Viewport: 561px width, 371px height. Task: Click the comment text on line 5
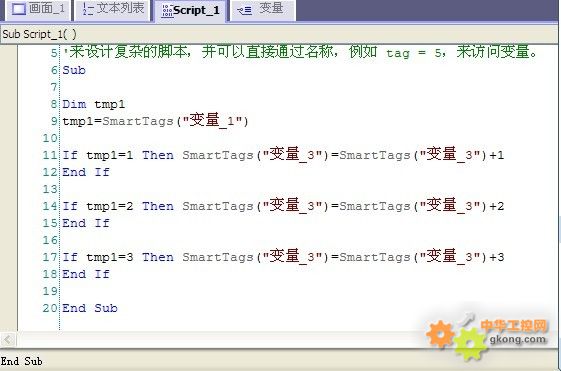coord(300,53)
